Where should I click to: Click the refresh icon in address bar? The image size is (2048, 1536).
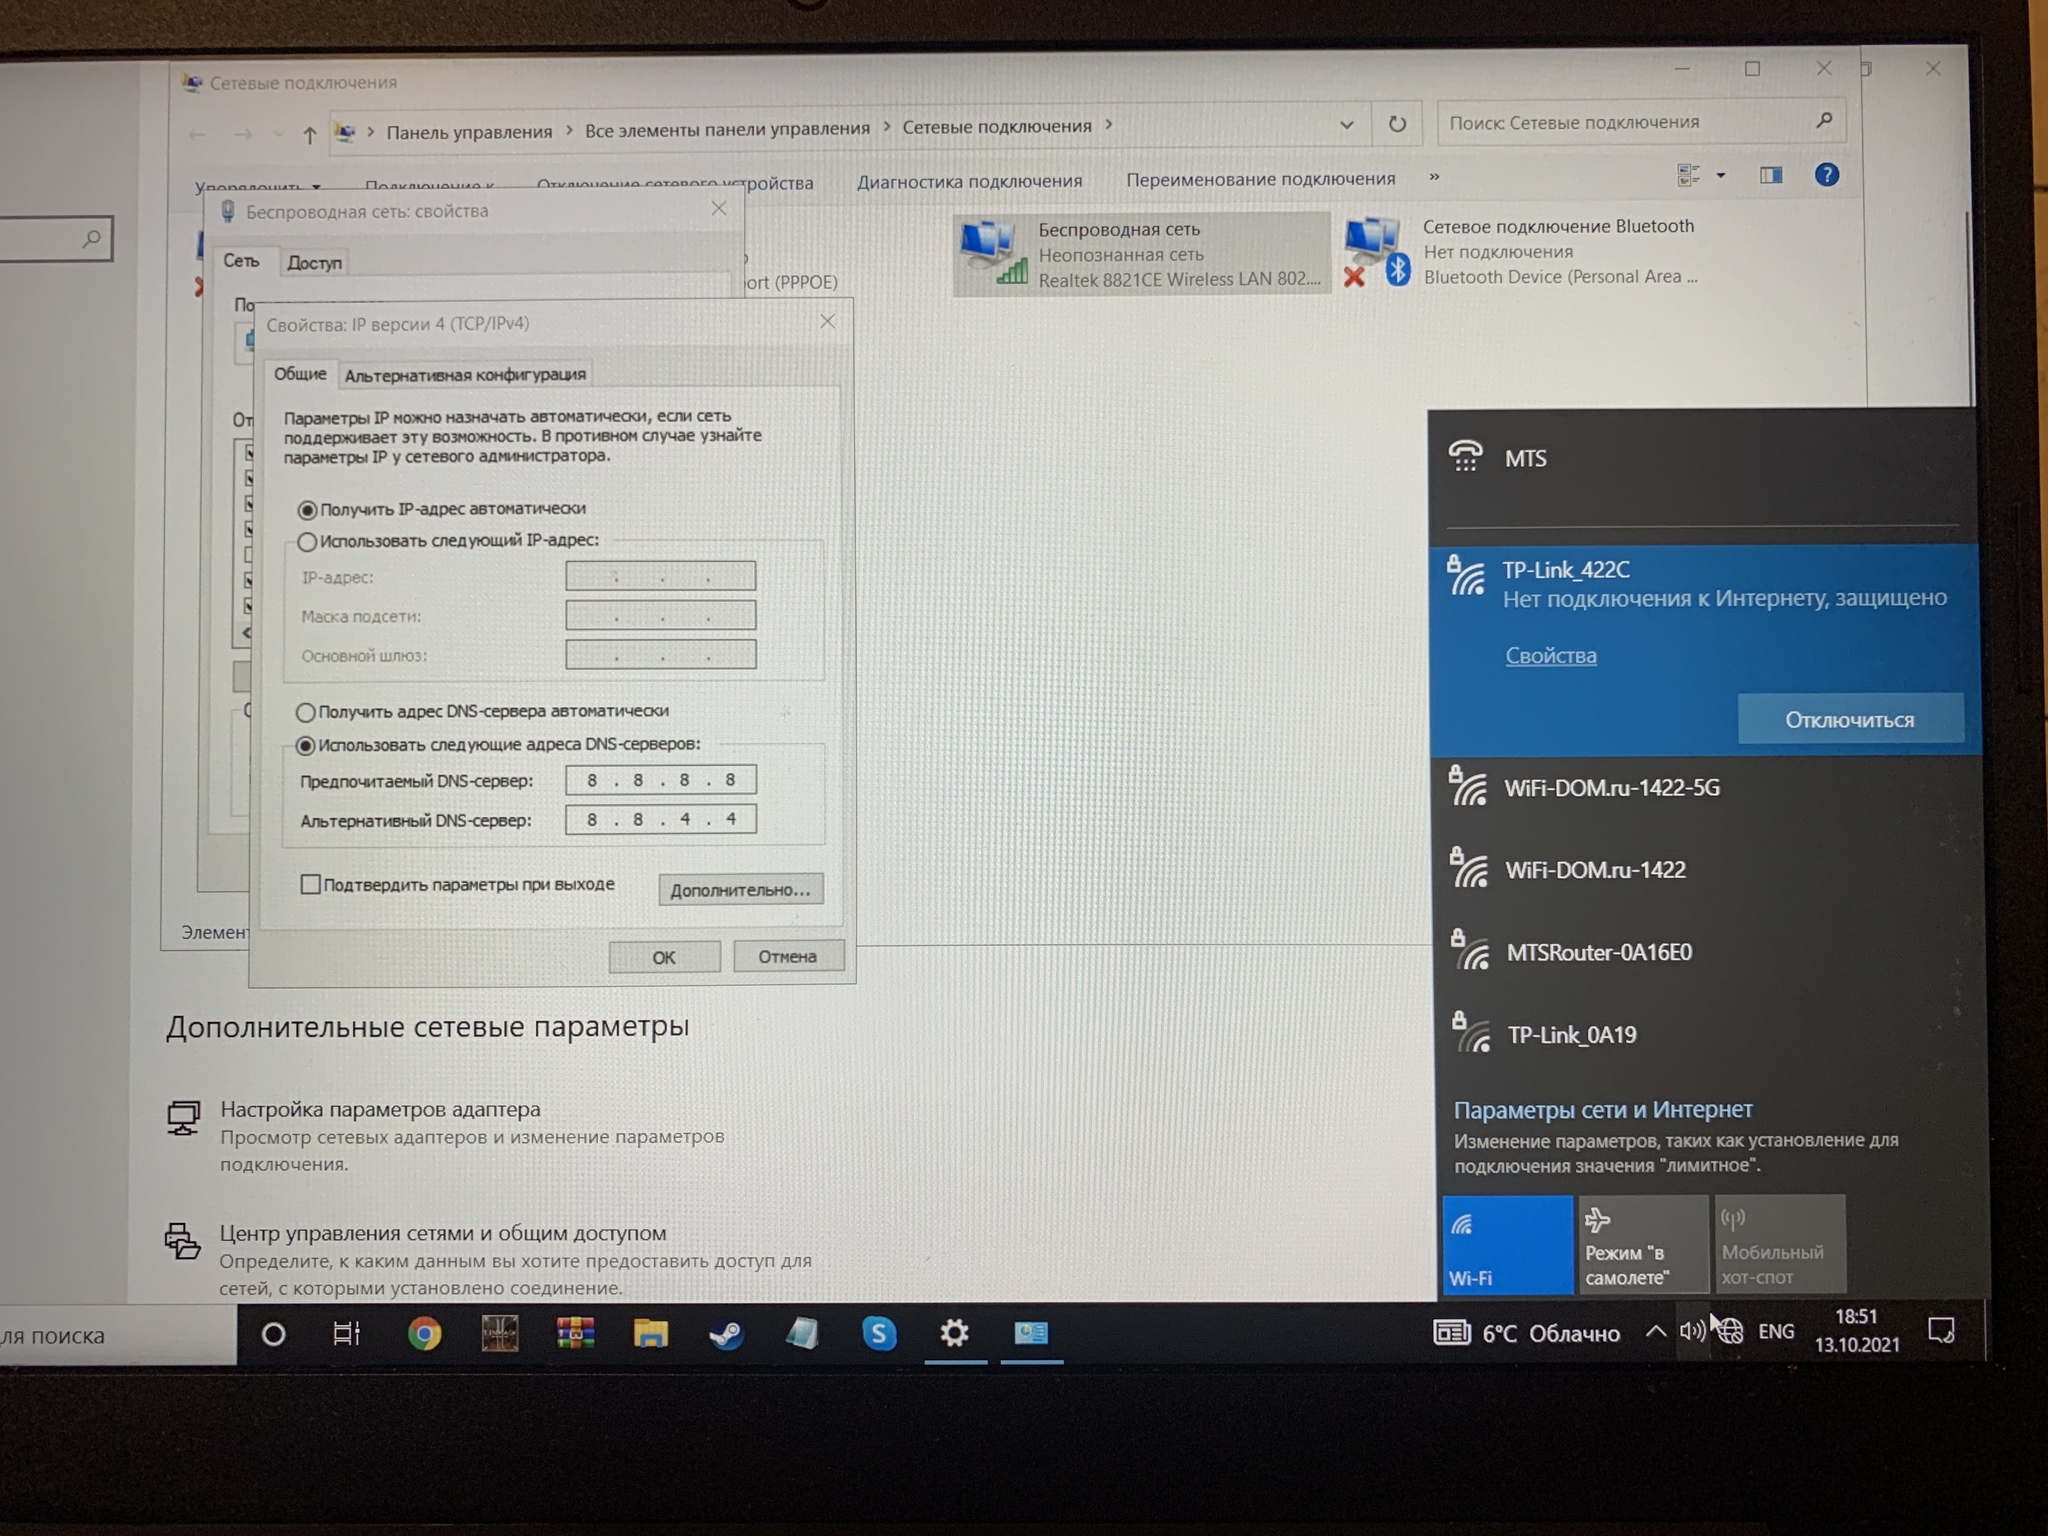click(x=1397, y=124)
